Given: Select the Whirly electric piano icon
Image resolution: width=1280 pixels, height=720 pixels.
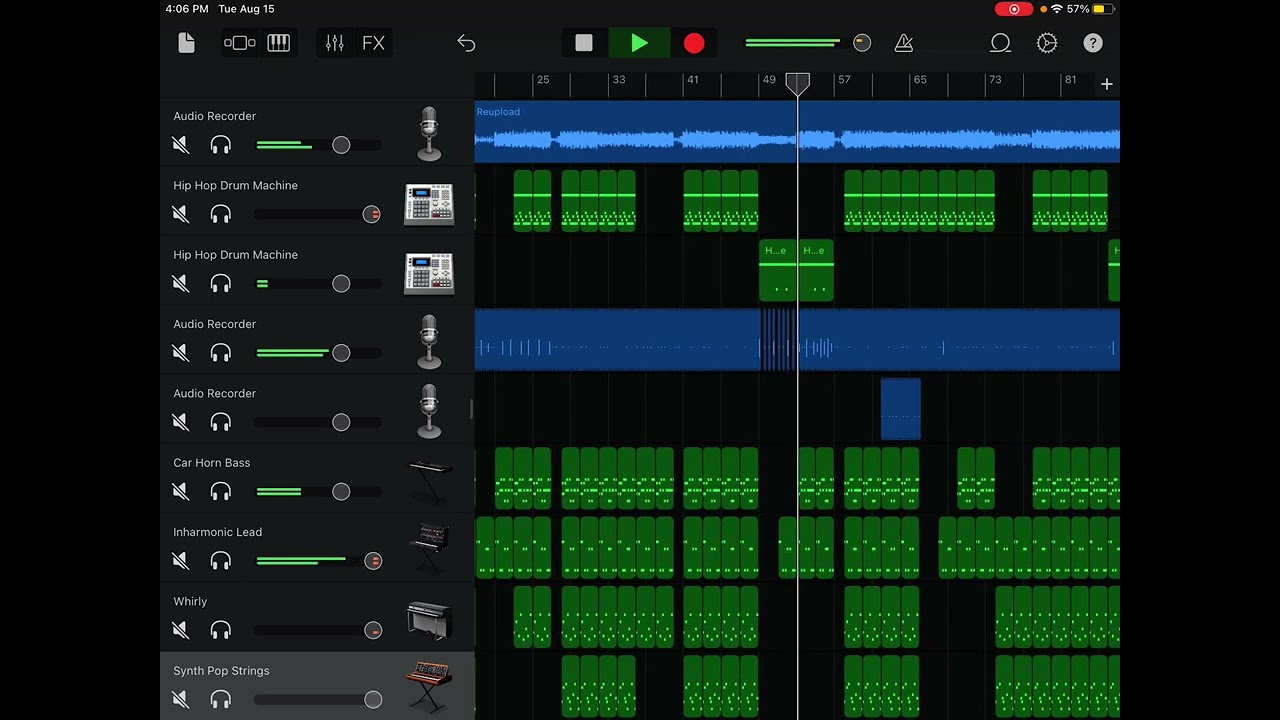Looking at the screenshot, I should click(x=430, y=619).
